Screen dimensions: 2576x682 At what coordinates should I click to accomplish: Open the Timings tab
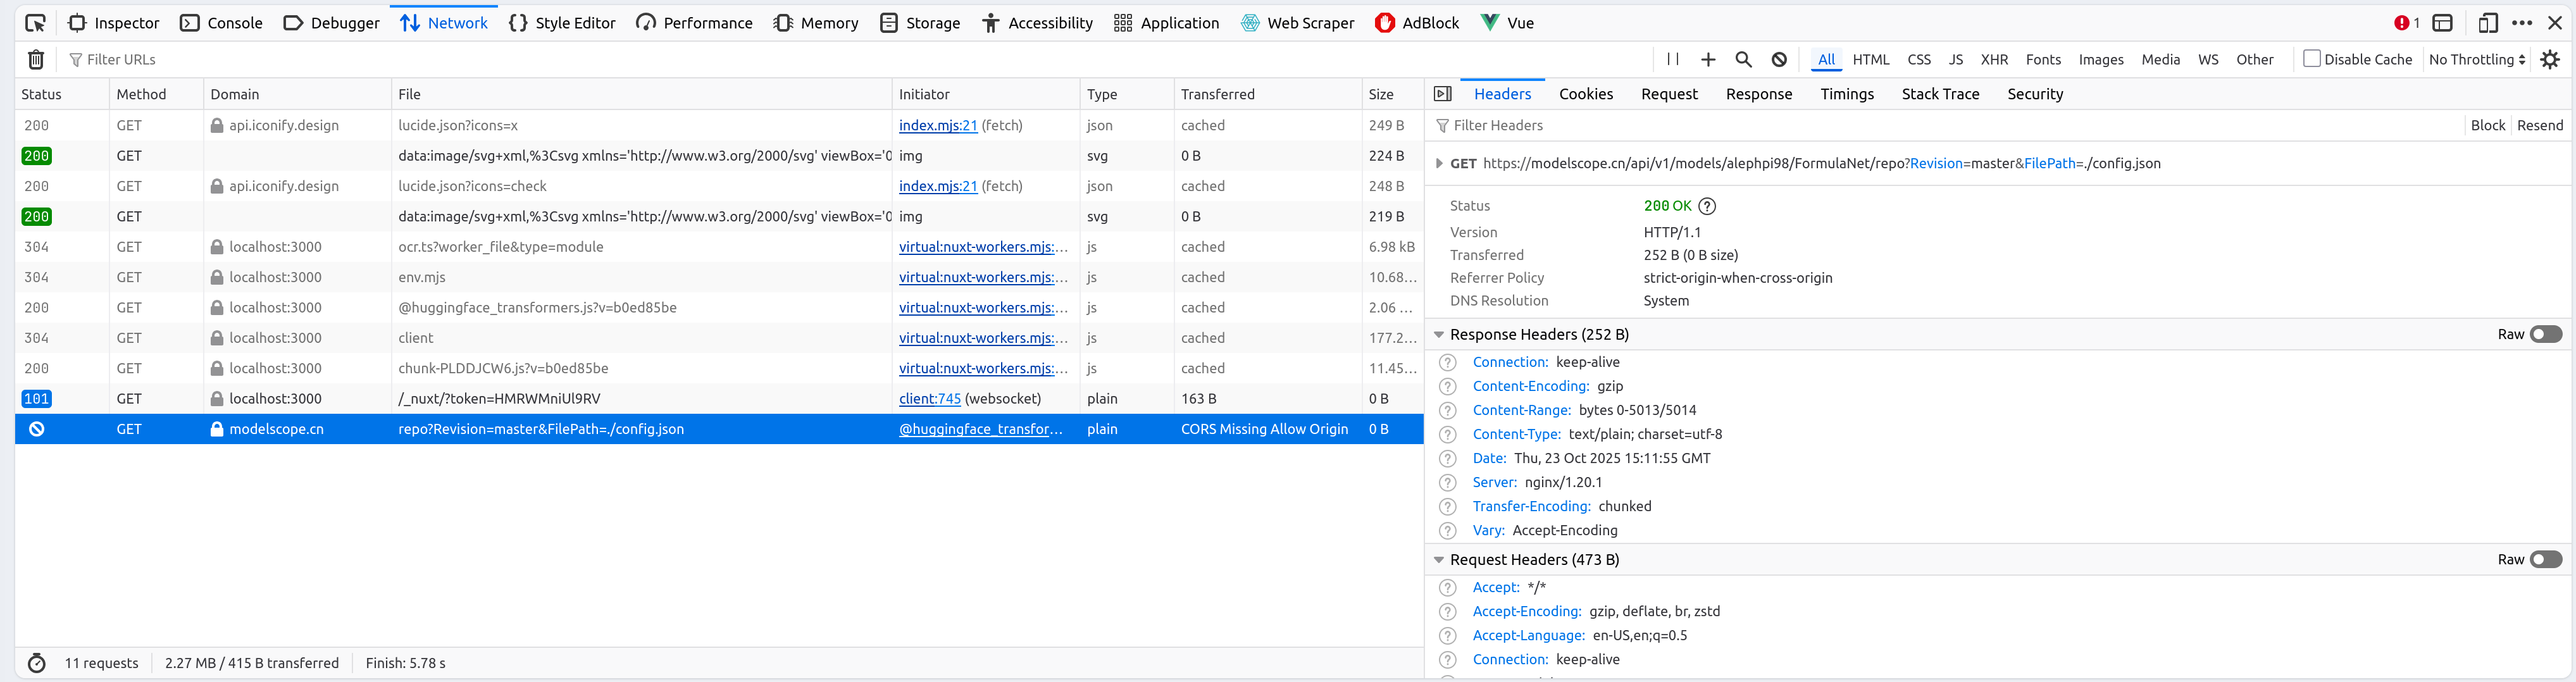tap(1846, 94)
